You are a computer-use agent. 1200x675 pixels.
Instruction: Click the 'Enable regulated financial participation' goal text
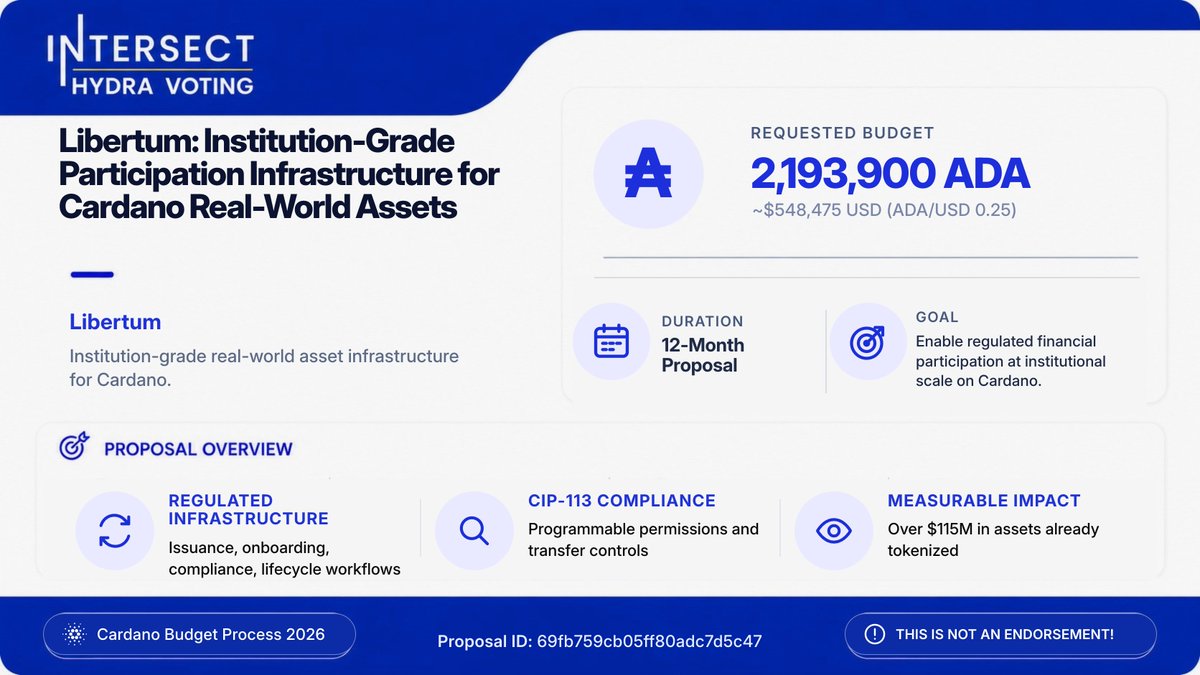coord(1011,362)
